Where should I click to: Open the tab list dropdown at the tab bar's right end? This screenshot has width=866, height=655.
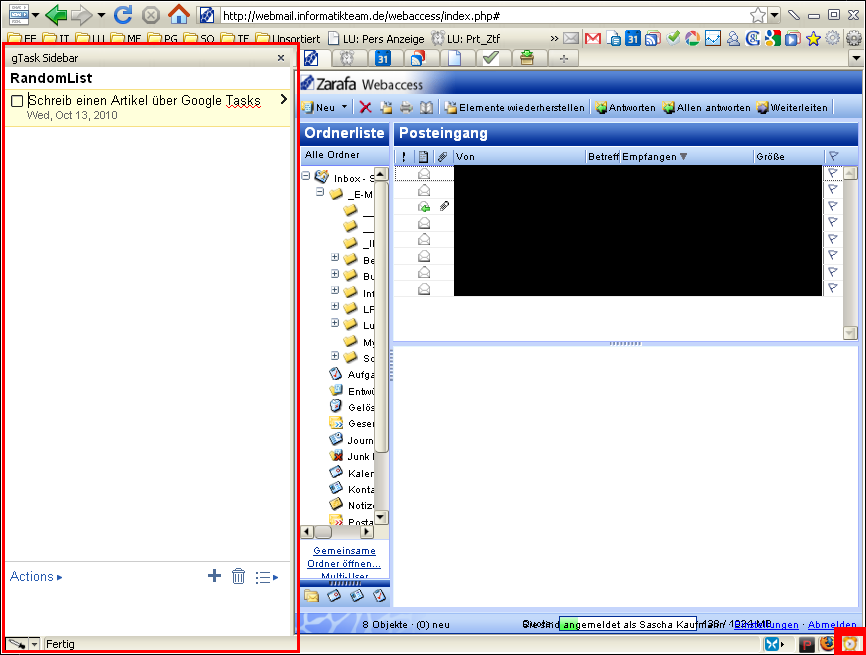click(856, 58)
